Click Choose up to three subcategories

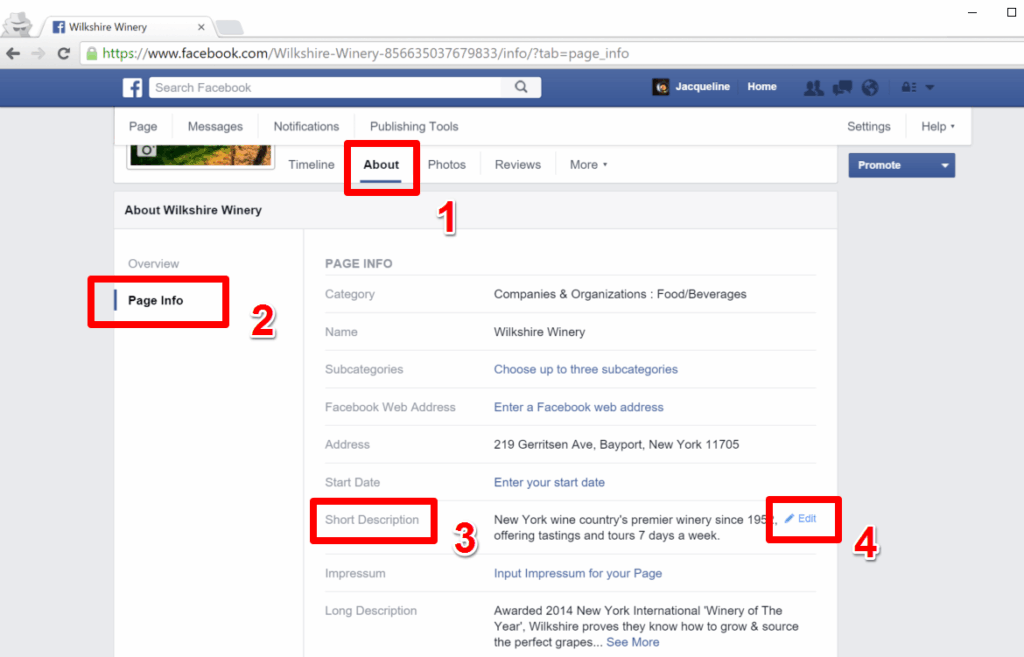(586, 370)
